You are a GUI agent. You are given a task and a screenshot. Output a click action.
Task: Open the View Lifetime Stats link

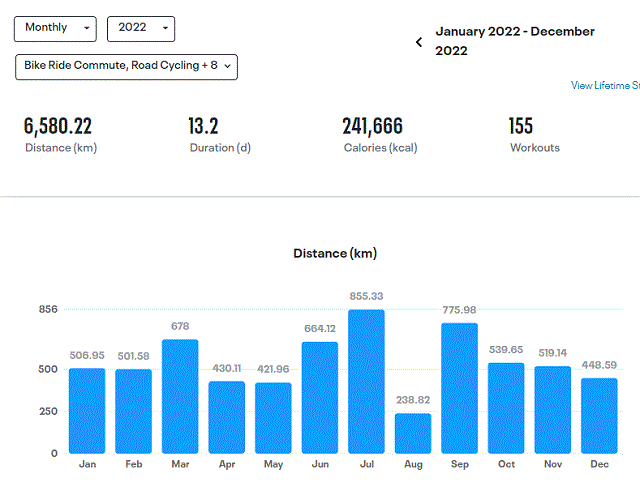(605, 86)
